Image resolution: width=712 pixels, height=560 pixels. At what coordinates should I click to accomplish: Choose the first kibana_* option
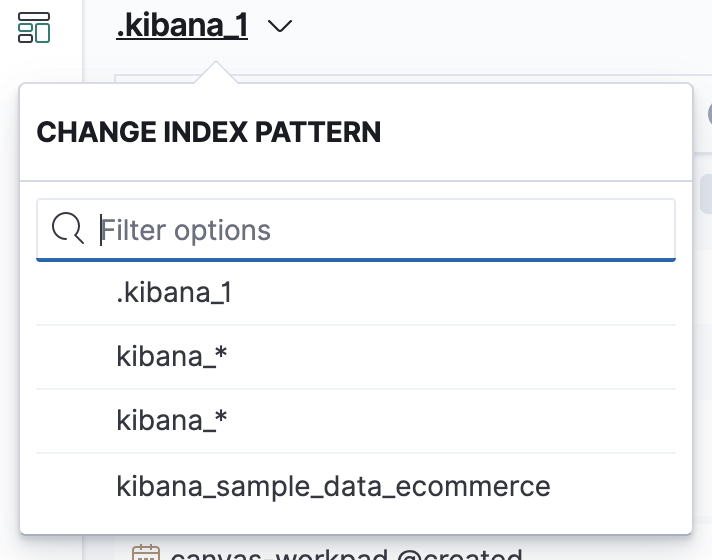coord(173,357)
